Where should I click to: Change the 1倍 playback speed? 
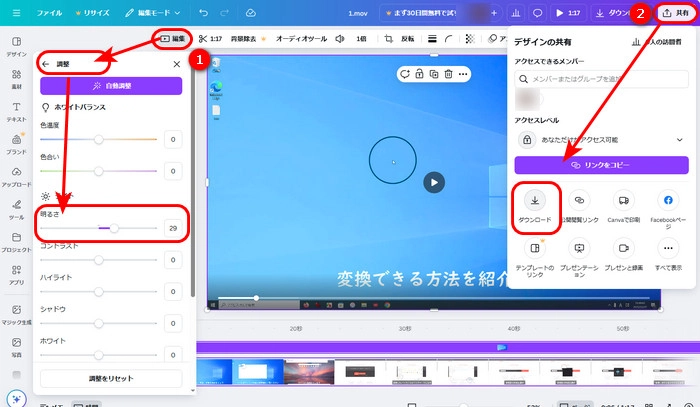tap(361, 39)
